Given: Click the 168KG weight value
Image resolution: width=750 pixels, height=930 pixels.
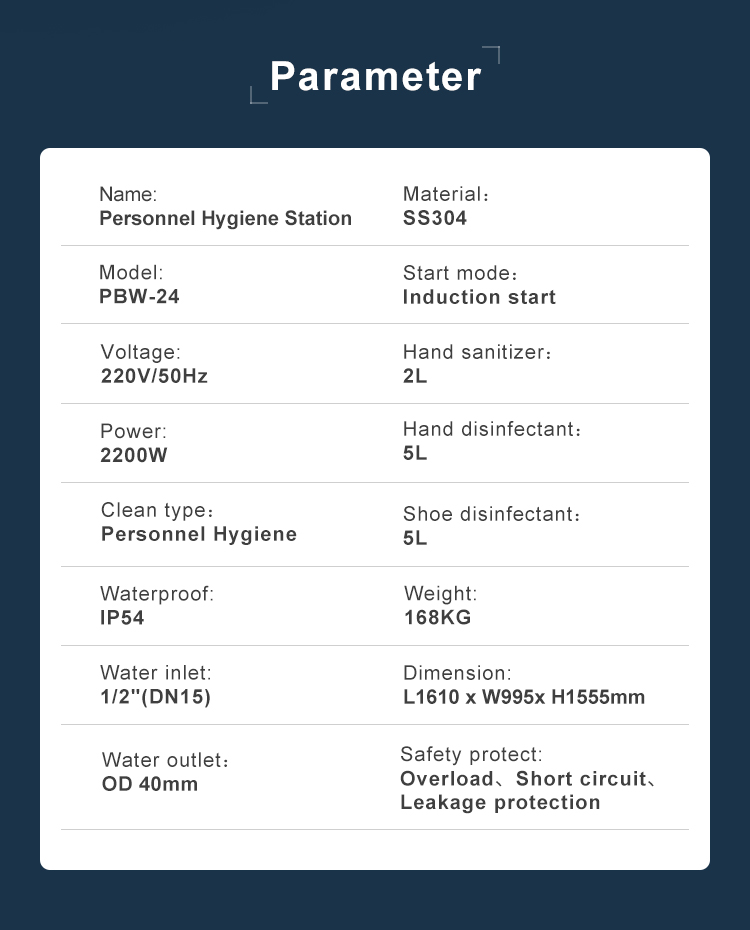Looking at the screenshot, I should pos(438,617).
